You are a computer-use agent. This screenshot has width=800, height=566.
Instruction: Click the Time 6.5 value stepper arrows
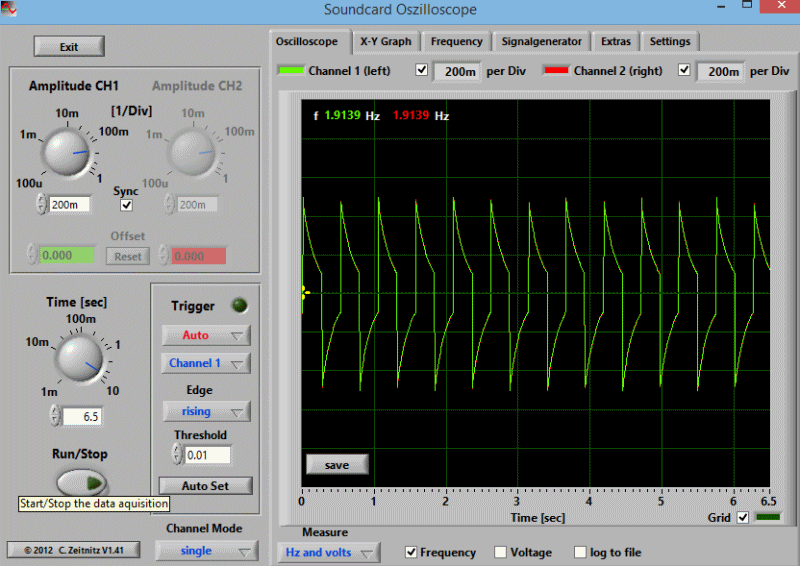(55, 415)
